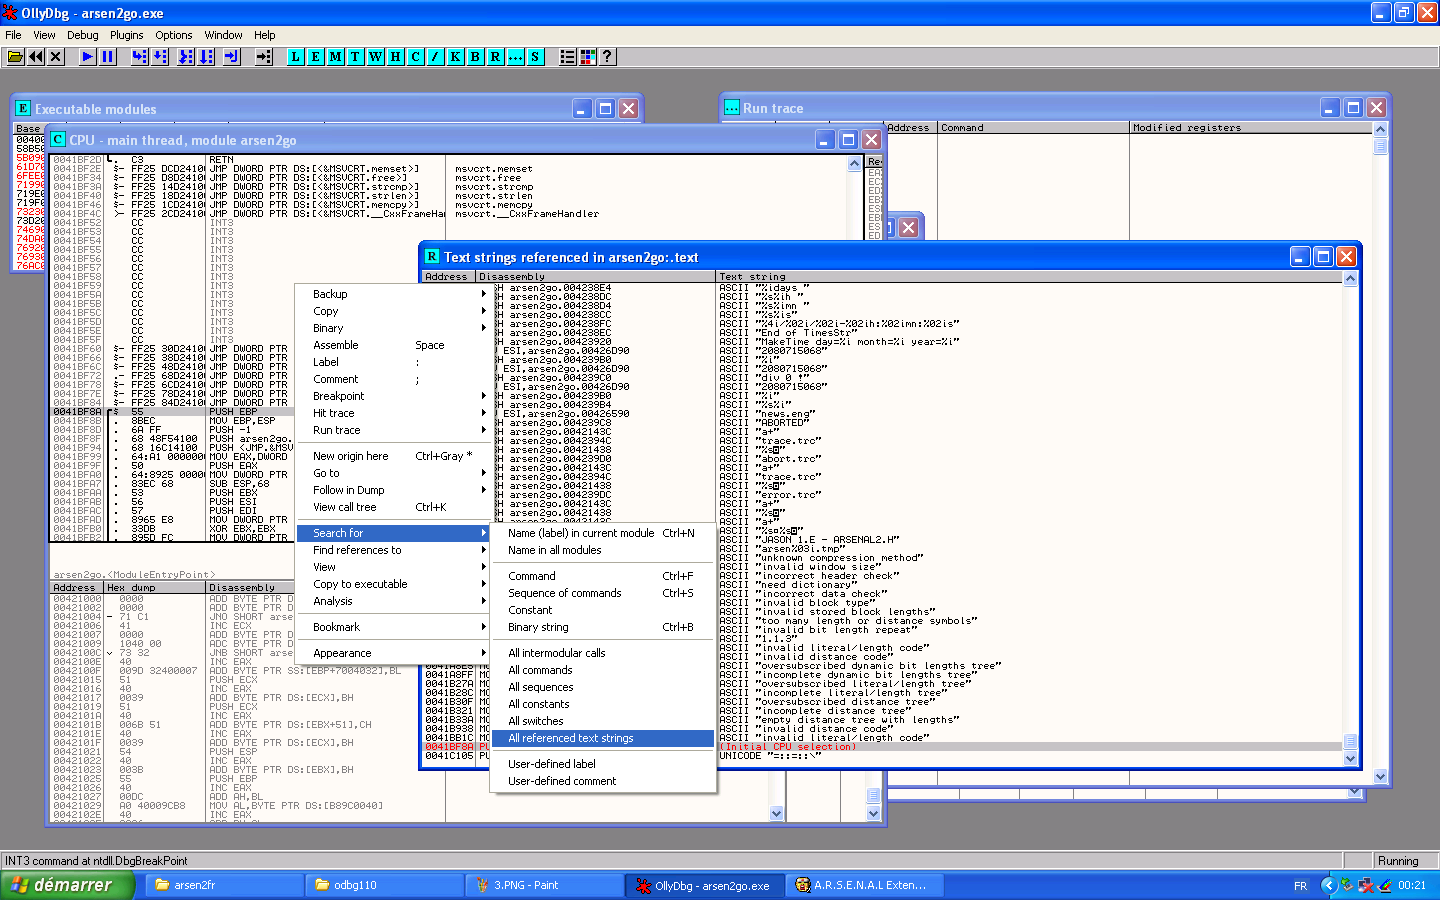The image size is (1440, 900).
Task: Click the Restart program rewind icon
Action: pyautogui.click(x=36, y=57)
